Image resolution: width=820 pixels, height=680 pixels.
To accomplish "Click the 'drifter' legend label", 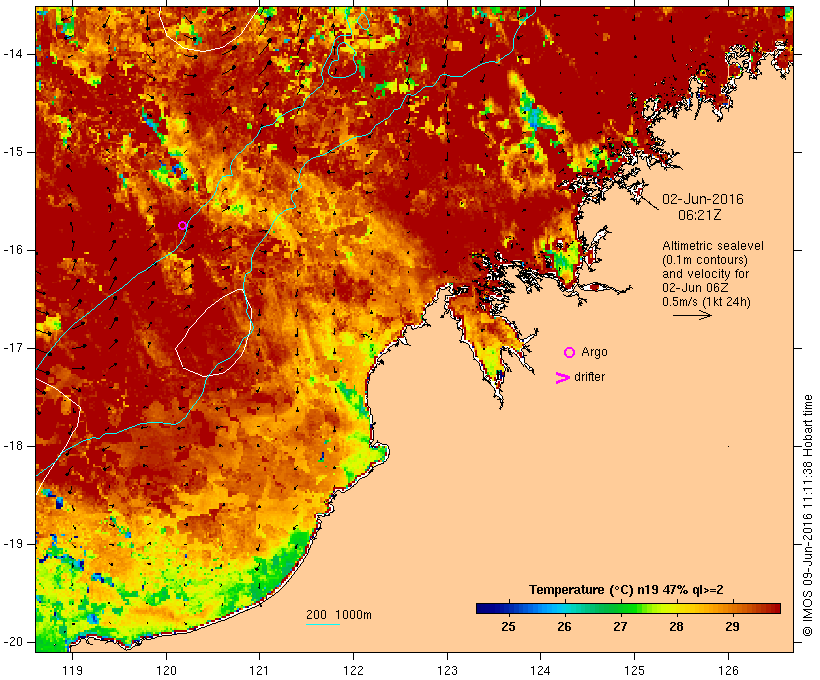I will click(589, 377).
